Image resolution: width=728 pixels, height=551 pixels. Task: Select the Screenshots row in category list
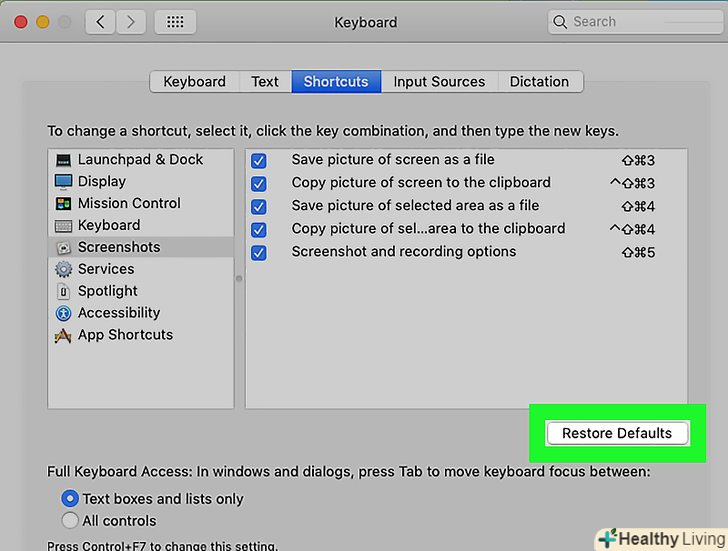click(140, 247)
